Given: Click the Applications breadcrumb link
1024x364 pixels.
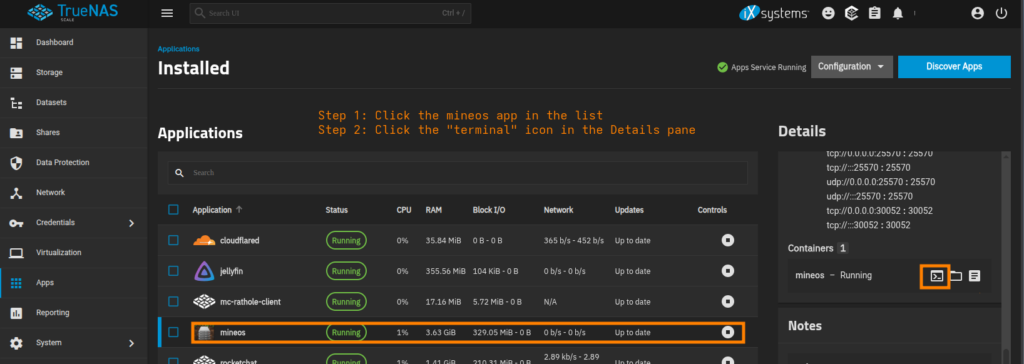Looking at the screenshot, I should (x=178, y=49).
